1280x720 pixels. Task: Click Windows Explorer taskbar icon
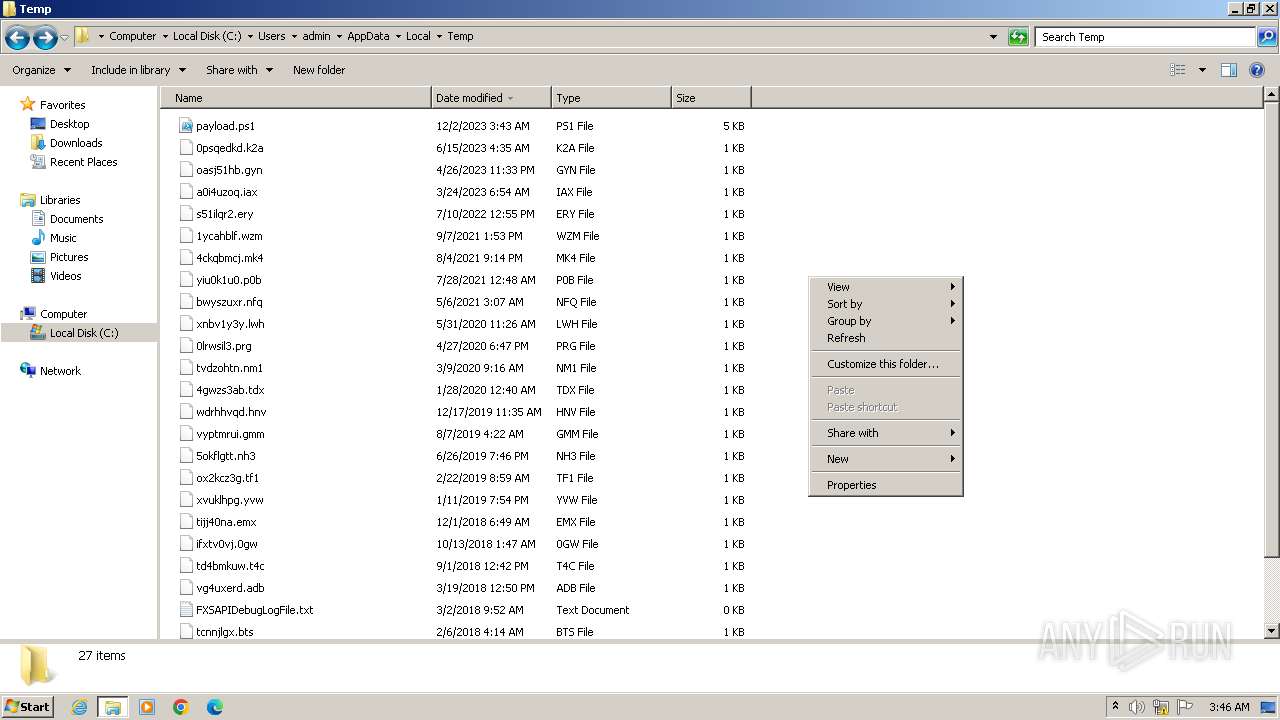pyautogui.click(x=113, y=707)
